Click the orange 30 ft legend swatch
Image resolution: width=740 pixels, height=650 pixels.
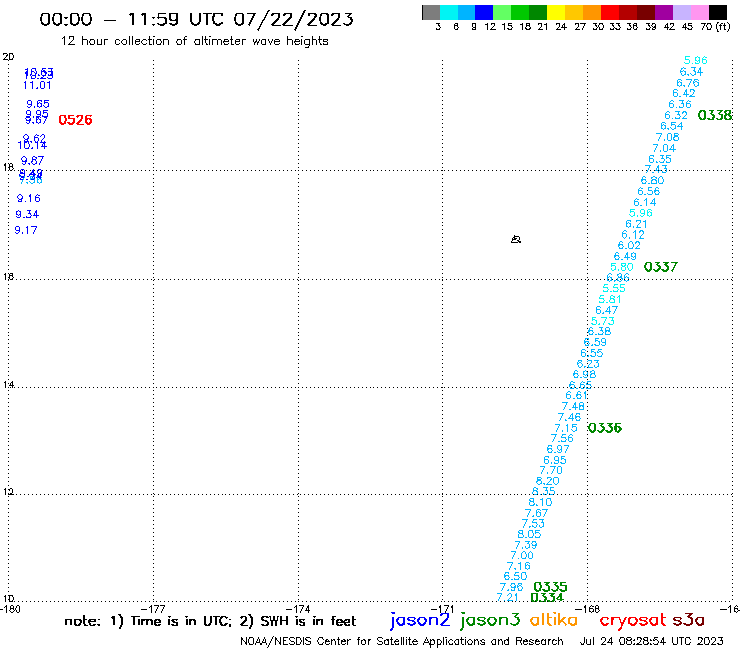point(592,12)
